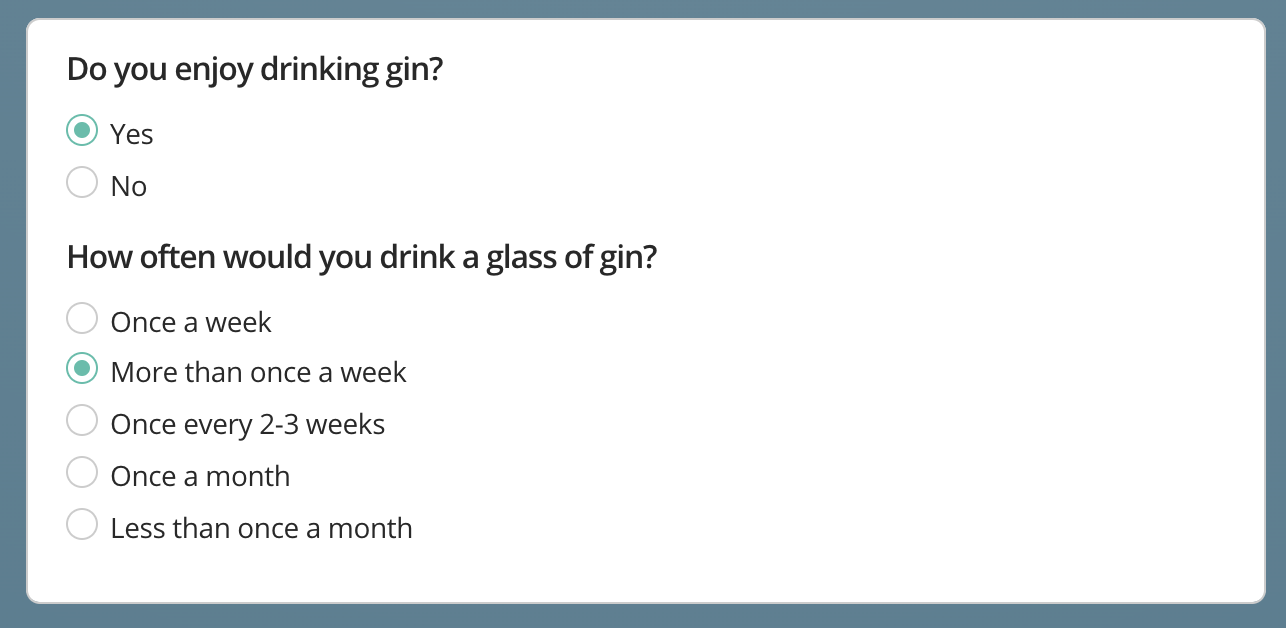Select the Yes radio button

click(82, 130)
